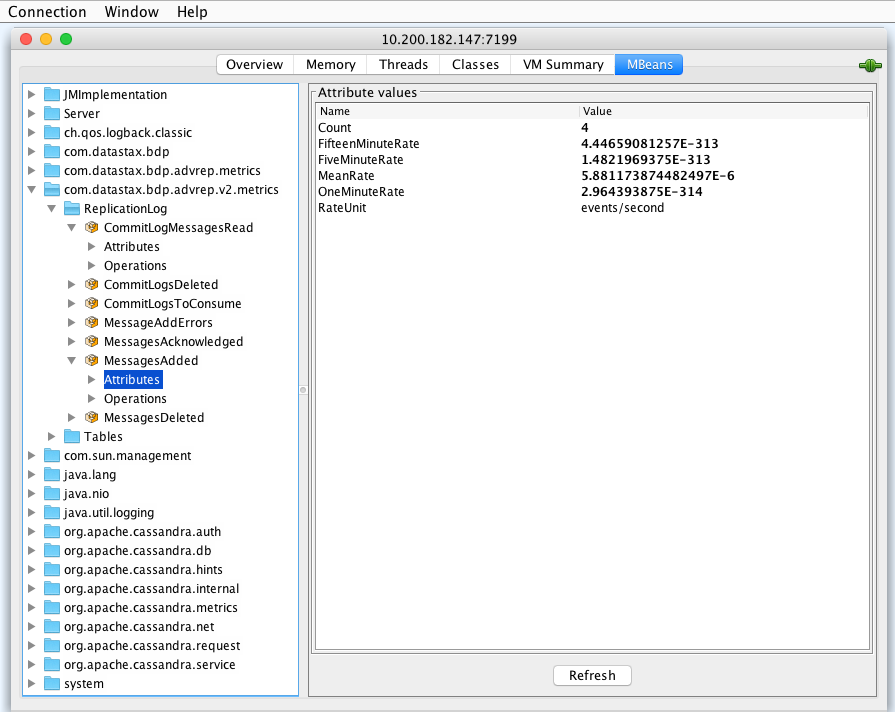This screenshot has height=712, width=895.
Task: Click the org.apache.cassandra.db folder icon
Action: click(51, 550)
